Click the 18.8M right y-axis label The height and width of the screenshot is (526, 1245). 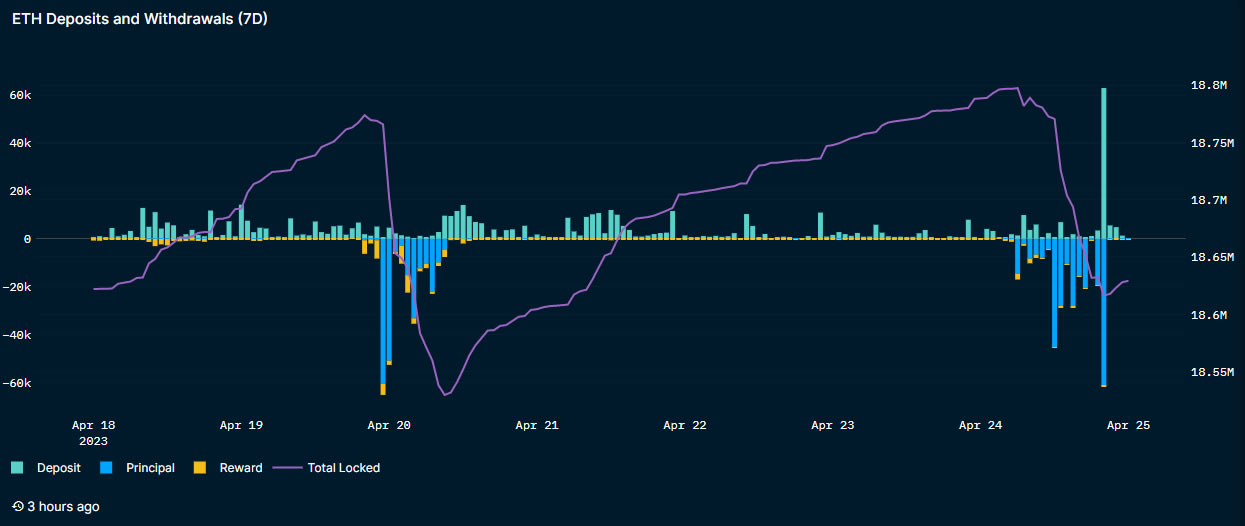[1208, 86]
